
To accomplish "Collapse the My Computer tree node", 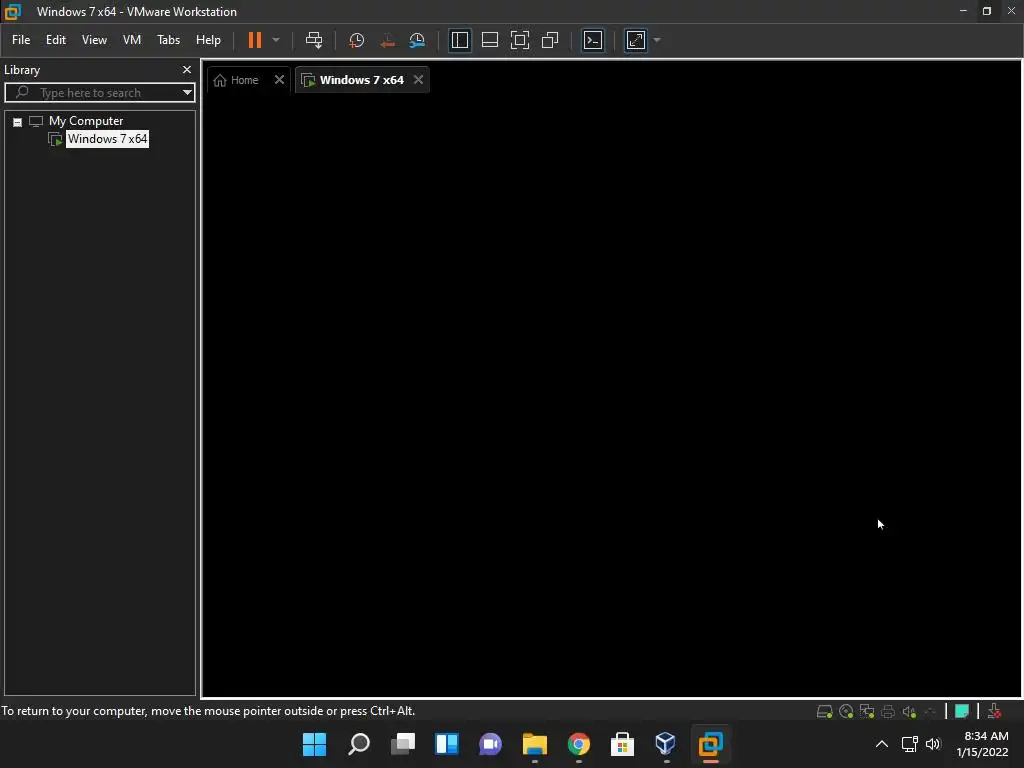I will [18, 122].
